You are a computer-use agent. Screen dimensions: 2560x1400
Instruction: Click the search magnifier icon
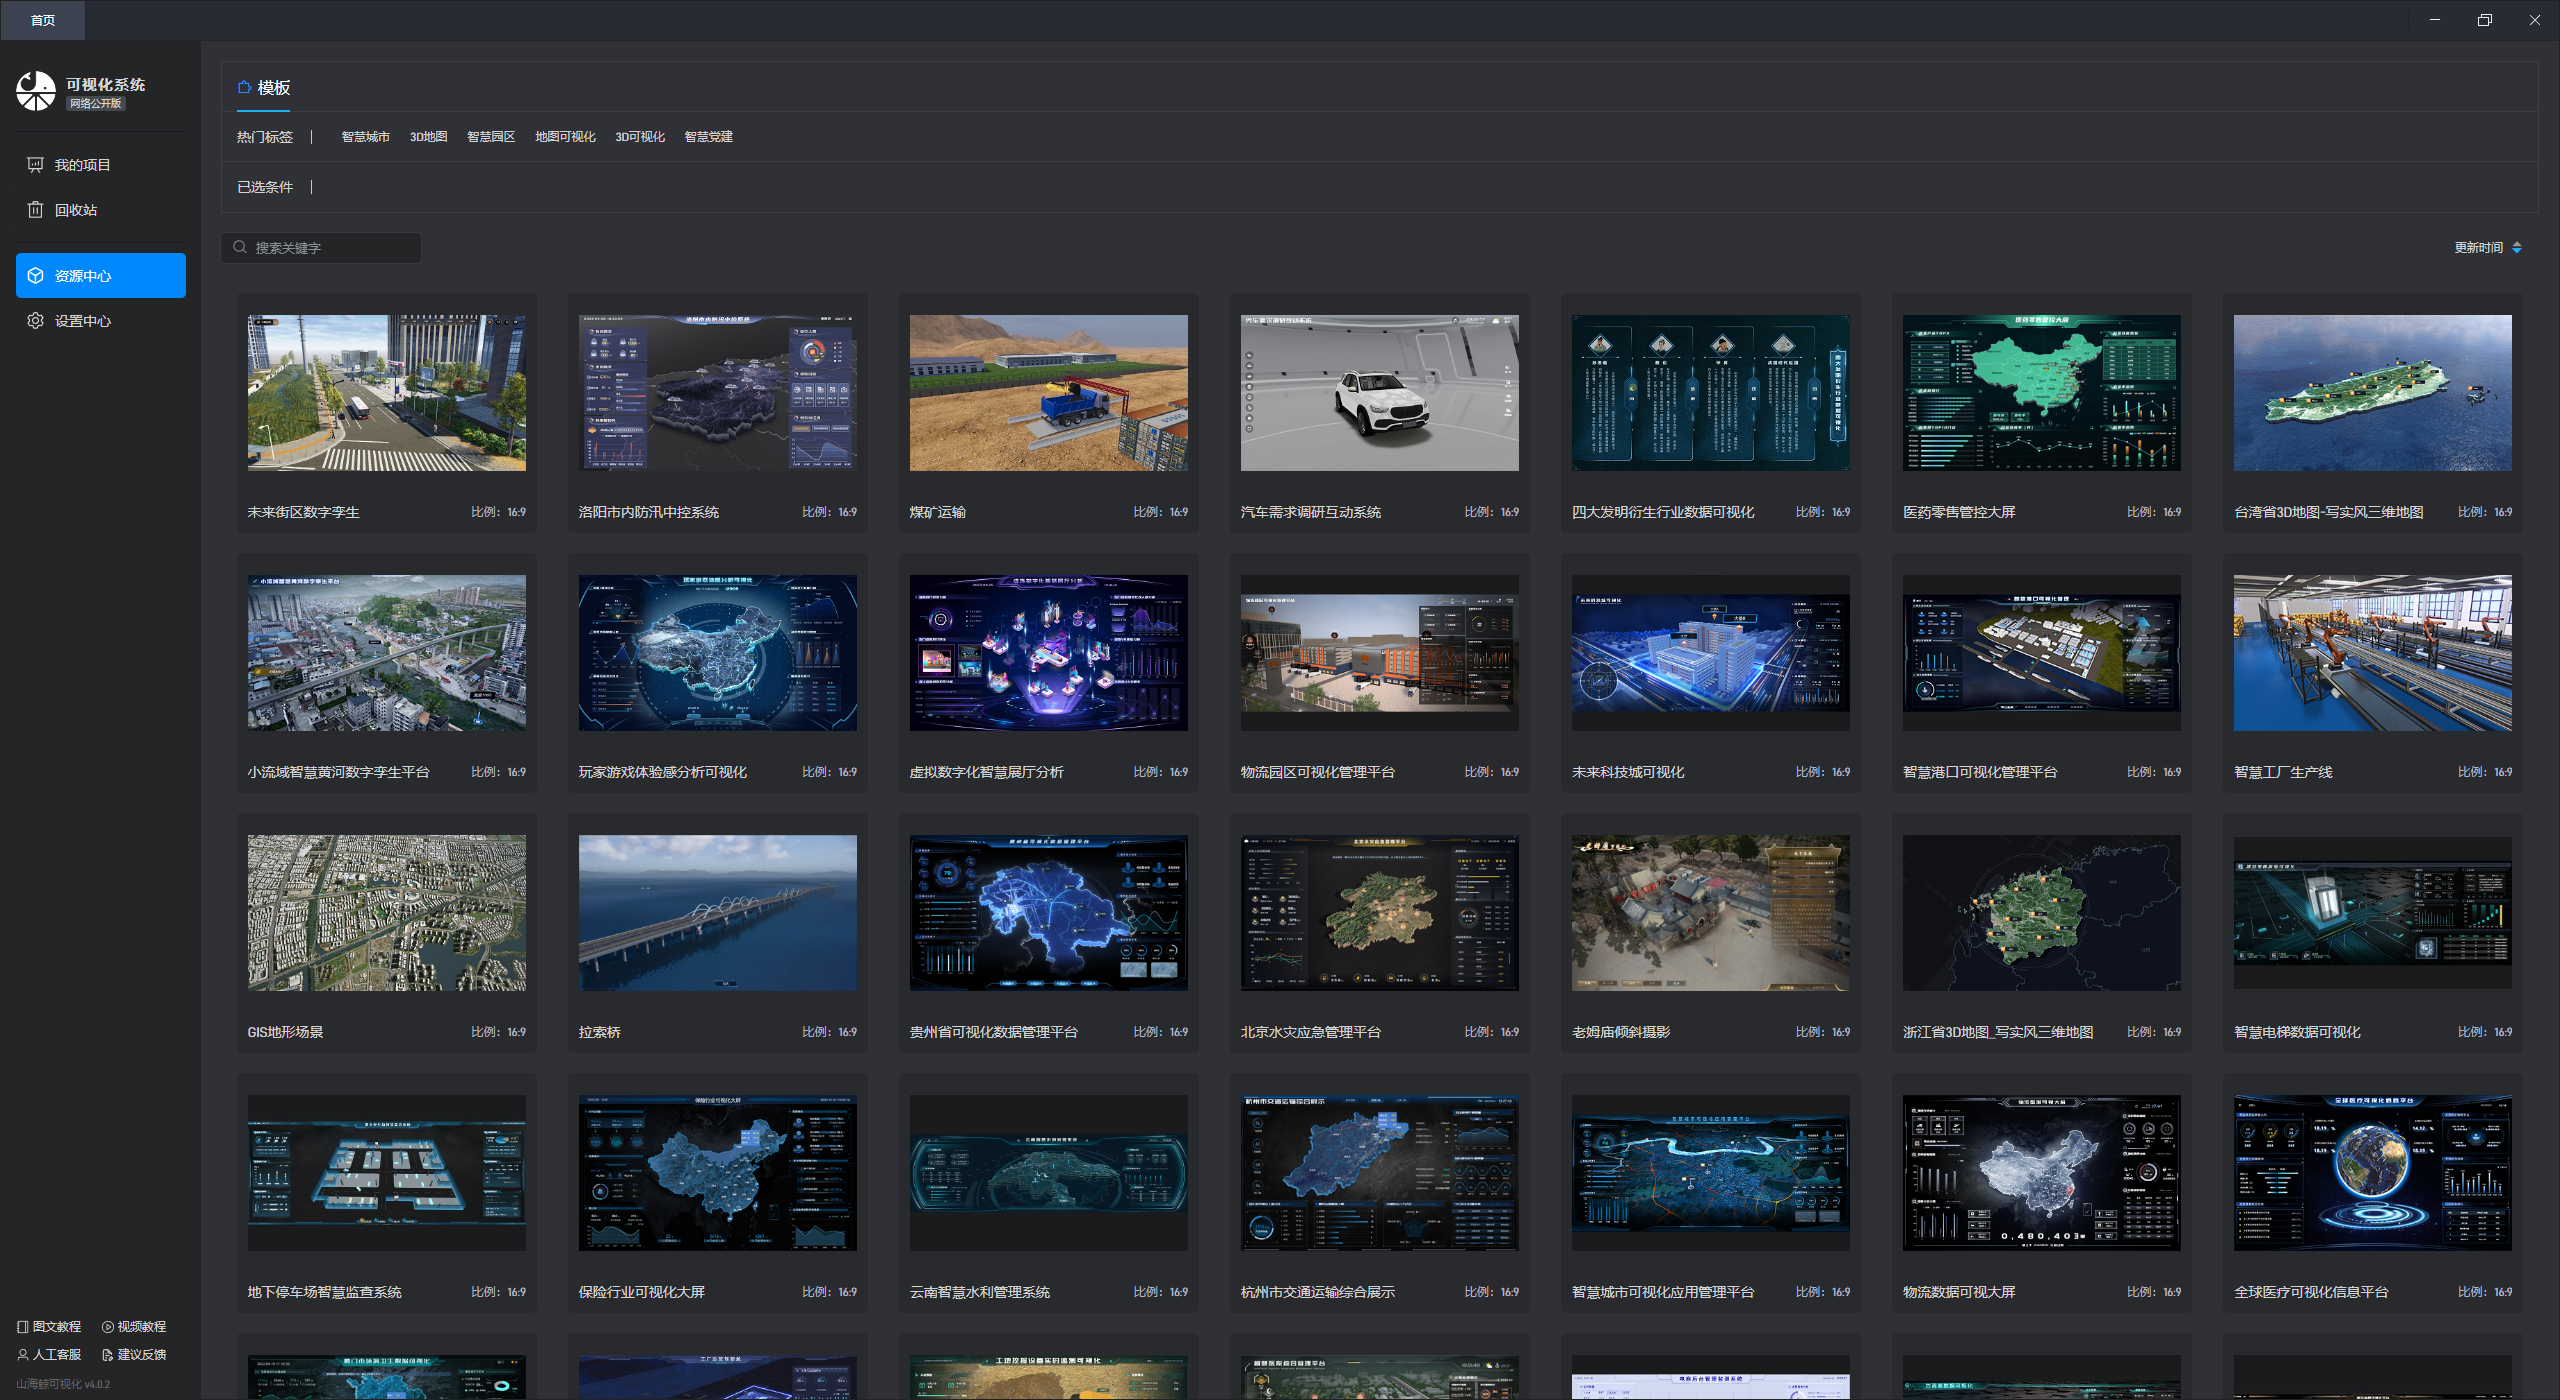[x=240, y=247]
